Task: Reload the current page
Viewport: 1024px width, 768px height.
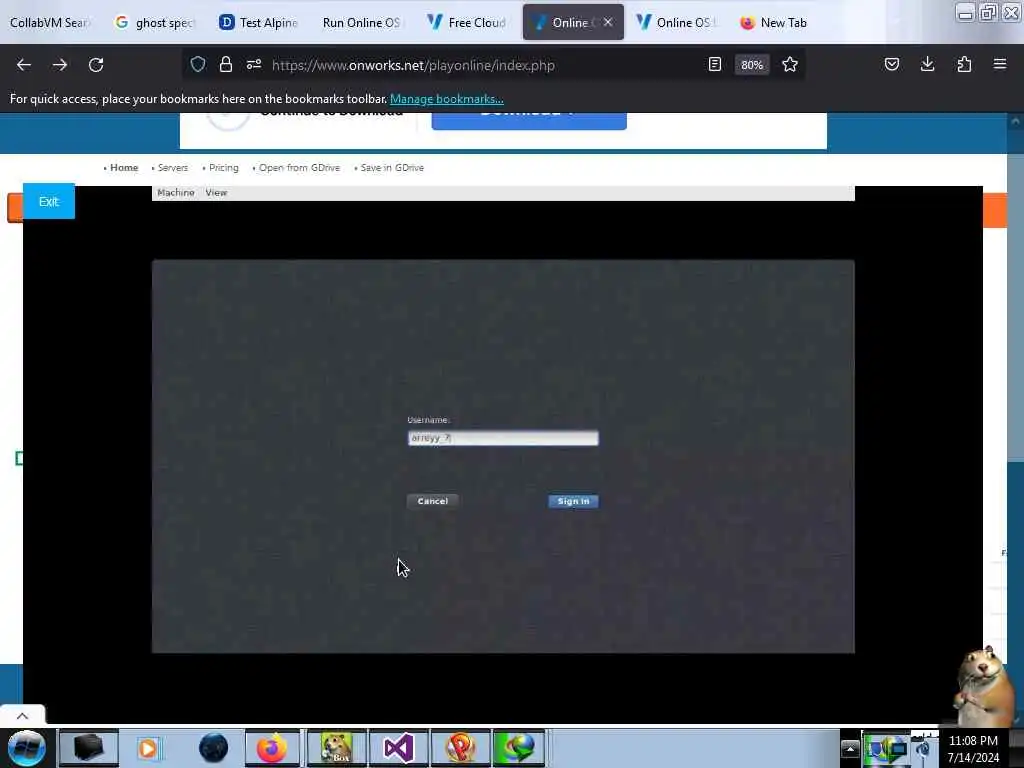Action: pos(96,65)
